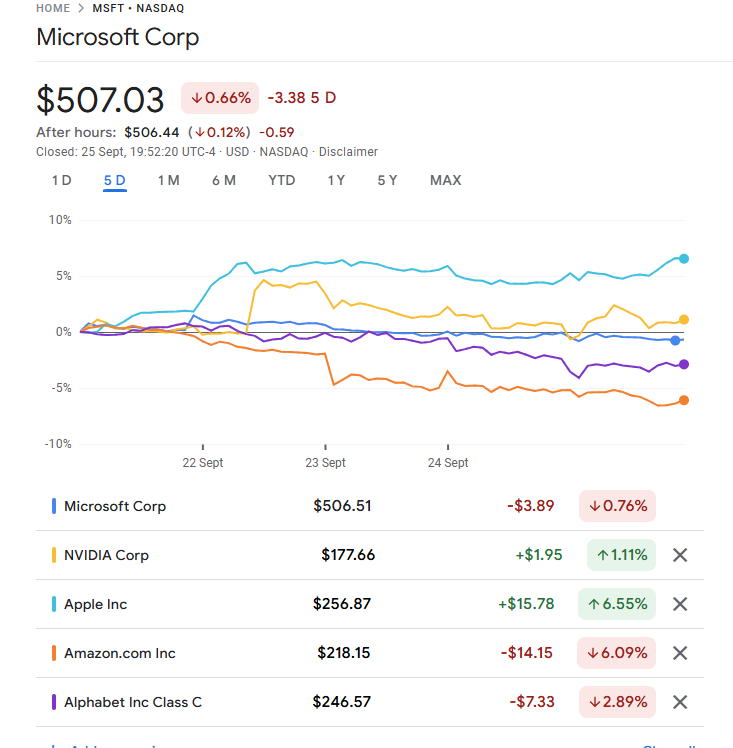Show the MAX chart range
Screen dimensions: 733x748
445,181
